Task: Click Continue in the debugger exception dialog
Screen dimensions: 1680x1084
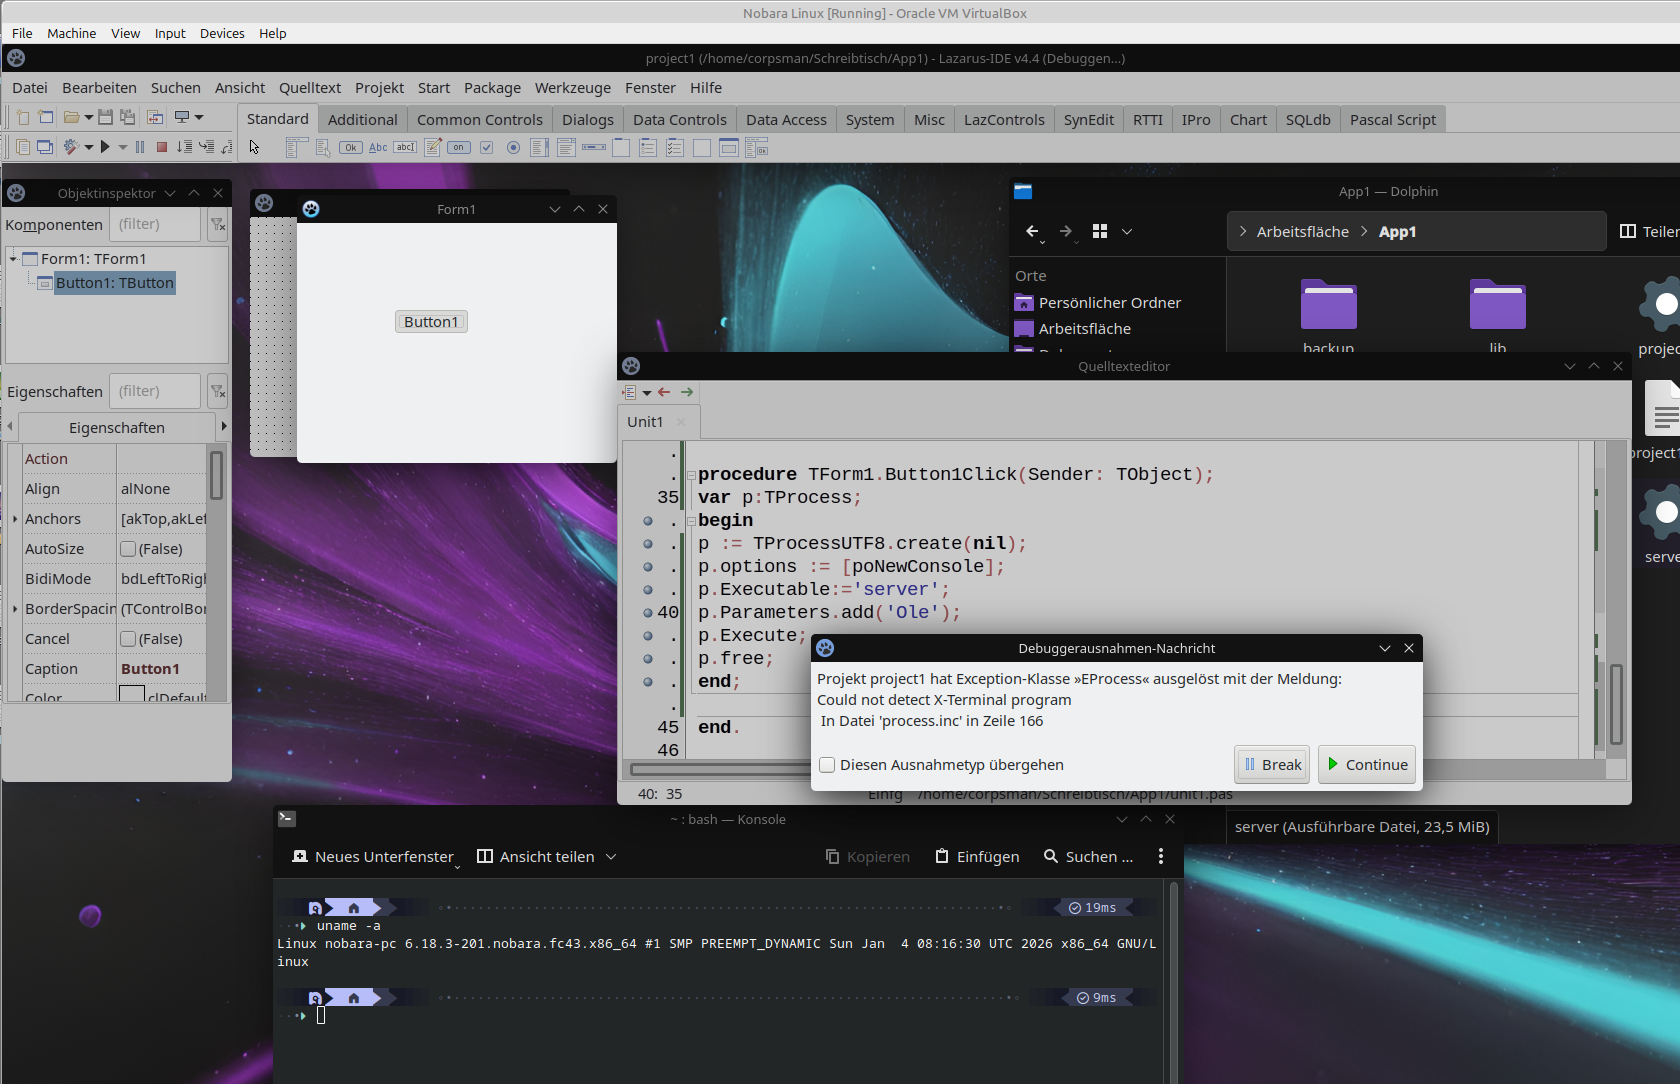Action: [1366, 765]
